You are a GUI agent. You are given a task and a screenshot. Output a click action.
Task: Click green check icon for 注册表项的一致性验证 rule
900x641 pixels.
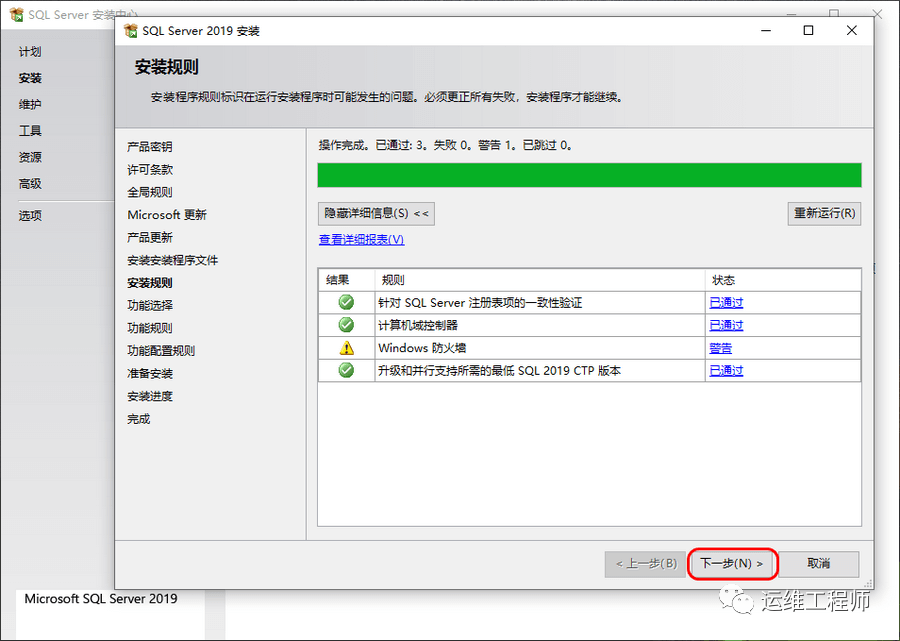pos(346,302)
